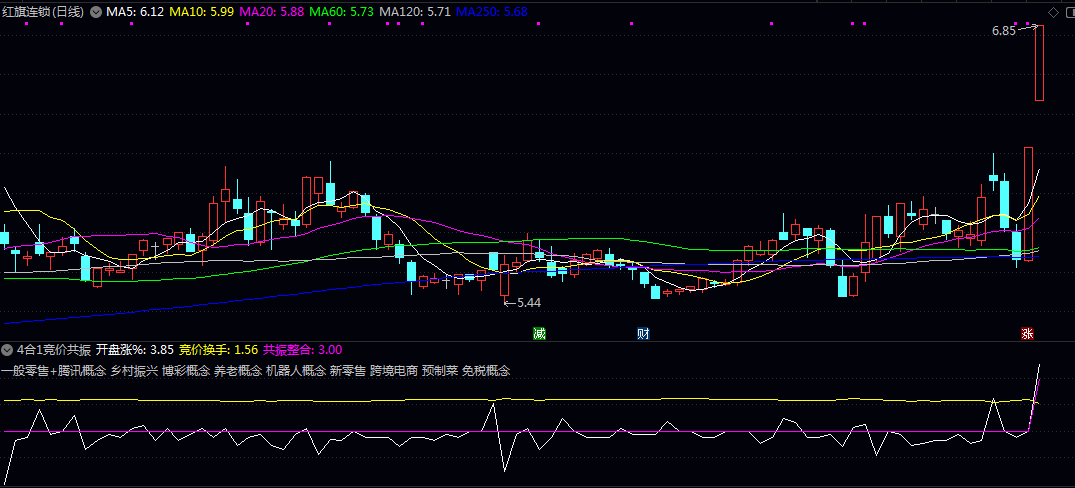Click the 4合1竞价共振 indicator name

tap(53, 350)
